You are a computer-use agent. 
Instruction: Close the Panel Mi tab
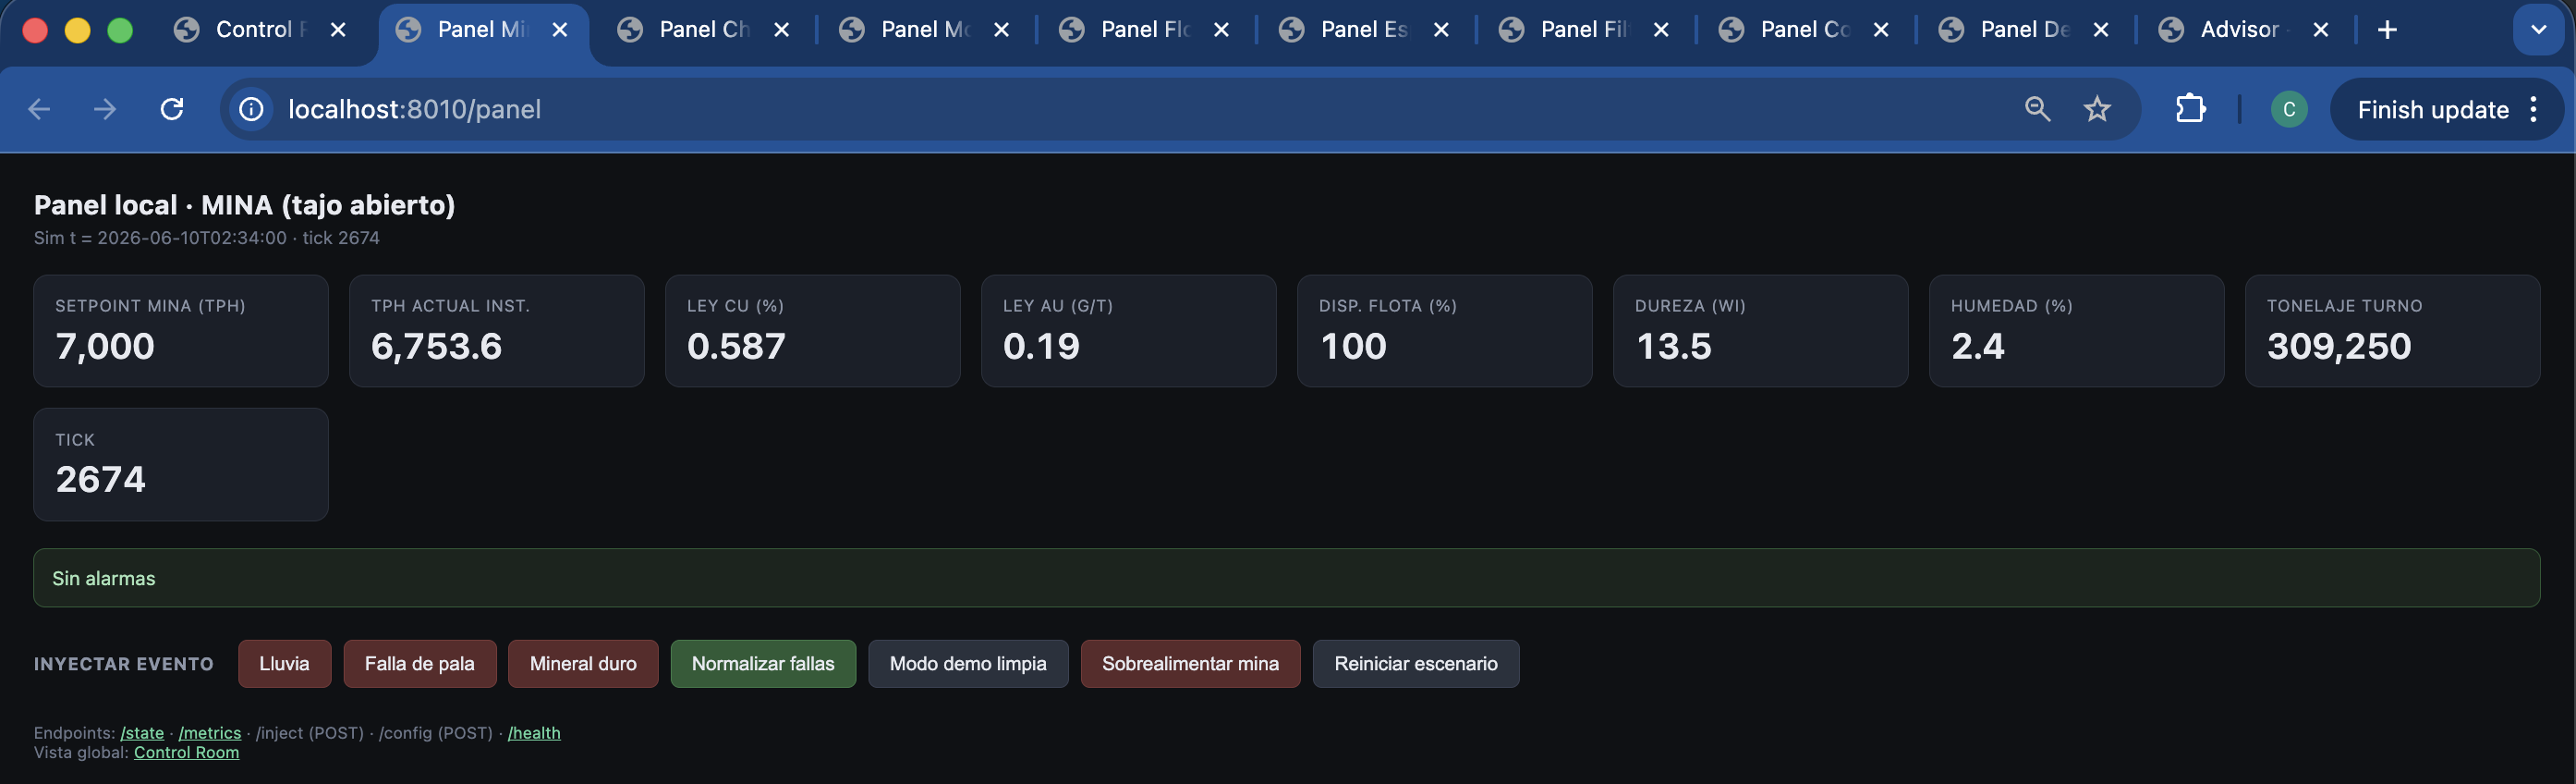[560, 30]
